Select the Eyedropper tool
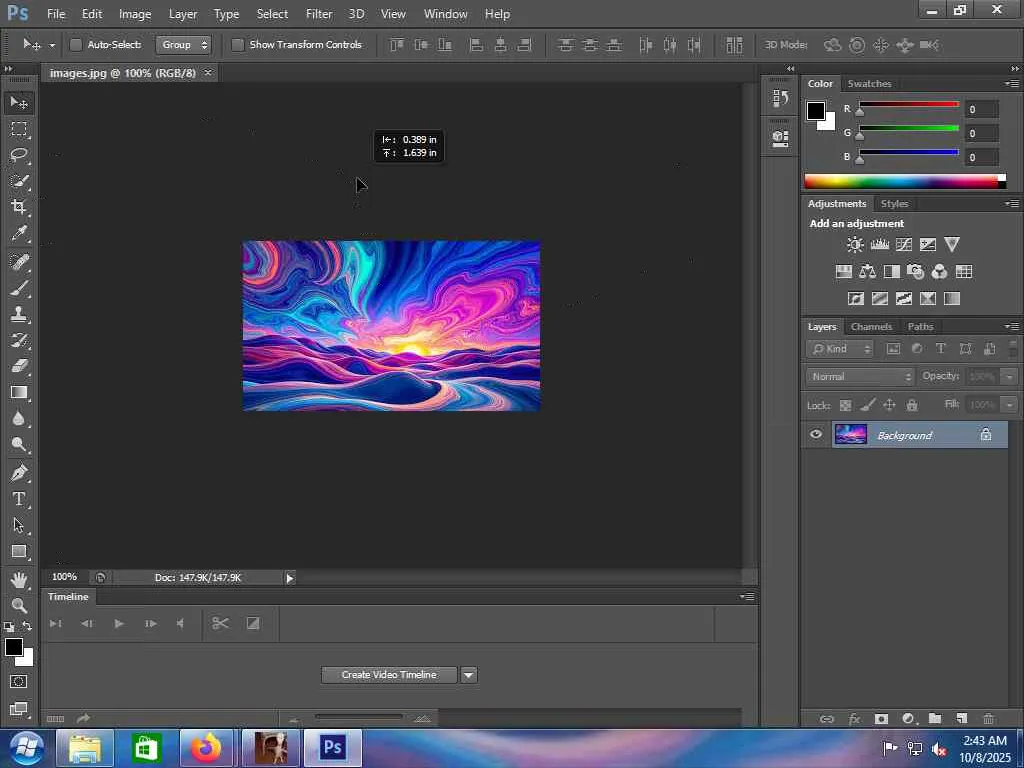This screenshot has height=768, width=1024. (x=19, y=233)
